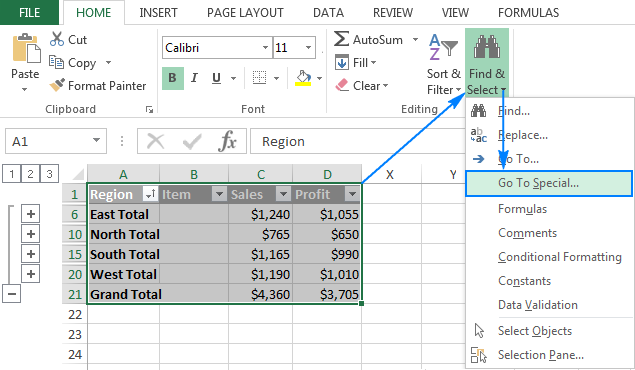Click the select-all corner triangle
Image resolution: width=635 pixels, height=370 pixels.
77,174
